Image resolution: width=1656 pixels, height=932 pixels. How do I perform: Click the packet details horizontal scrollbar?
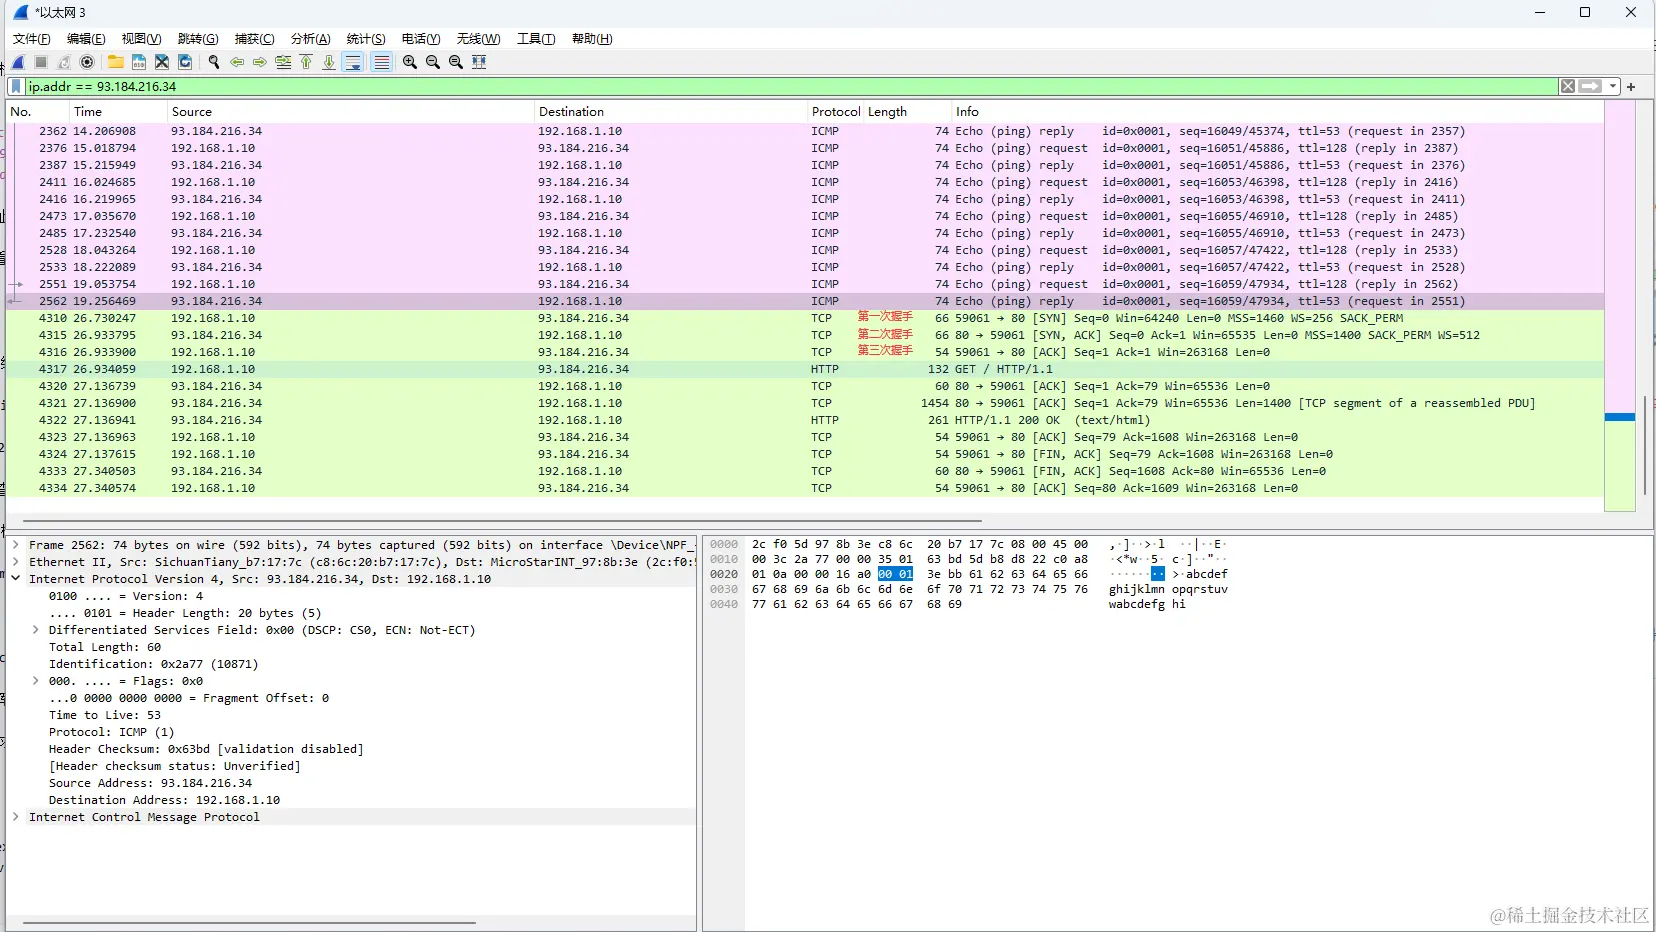[248, 923]
